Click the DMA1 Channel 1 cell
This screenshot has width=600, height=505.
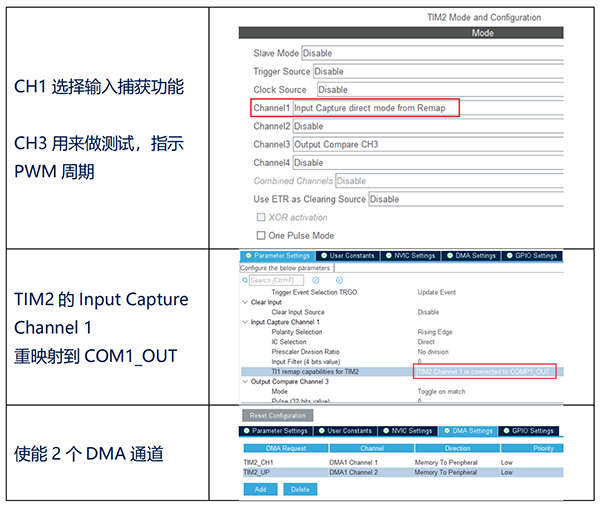click(353, 463)
